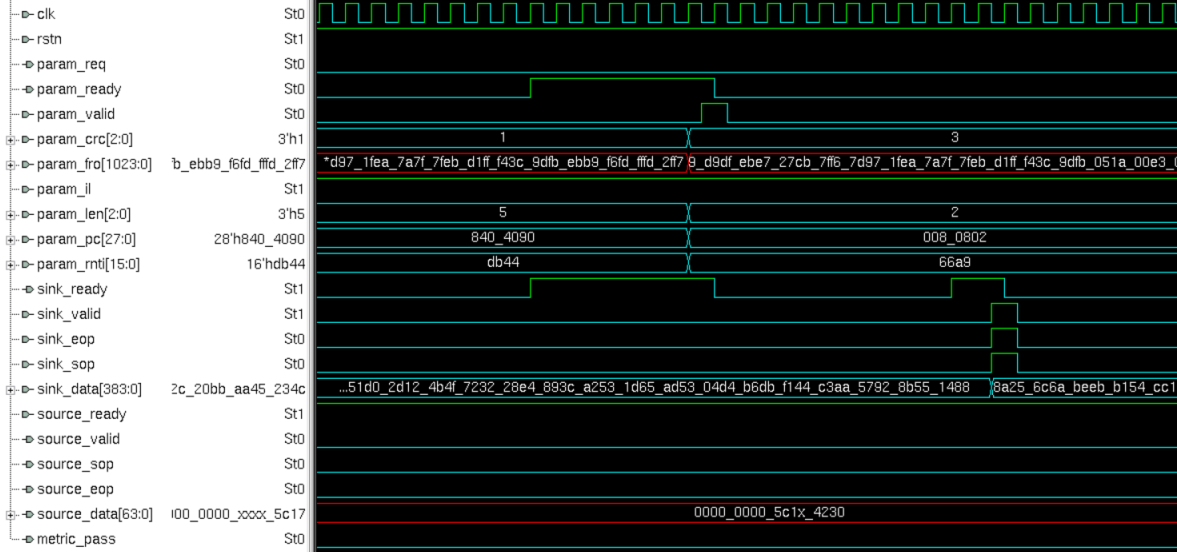The width and height of the screenshot is (1177, 552).
Task: Click the signal icon beside sink_ready
Action: point(27,289)
